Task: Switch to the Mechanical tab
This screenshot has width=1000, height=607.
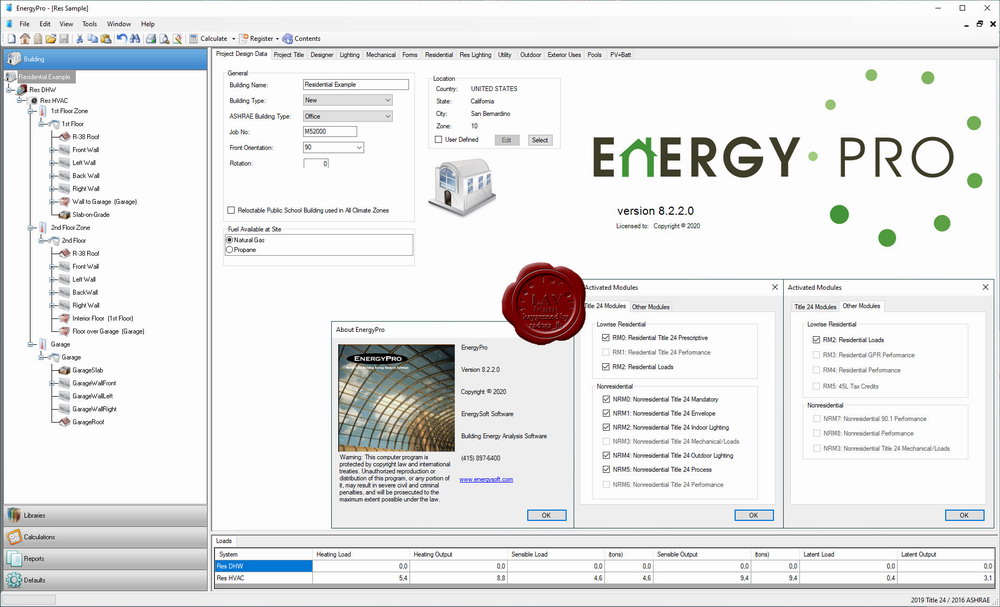Action: [x=381, y=55]
